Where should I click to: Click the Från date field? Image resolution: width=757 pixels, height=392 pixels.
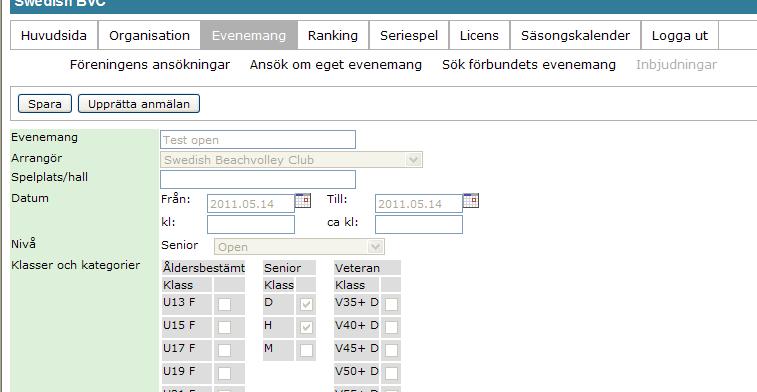pos(251,203)
